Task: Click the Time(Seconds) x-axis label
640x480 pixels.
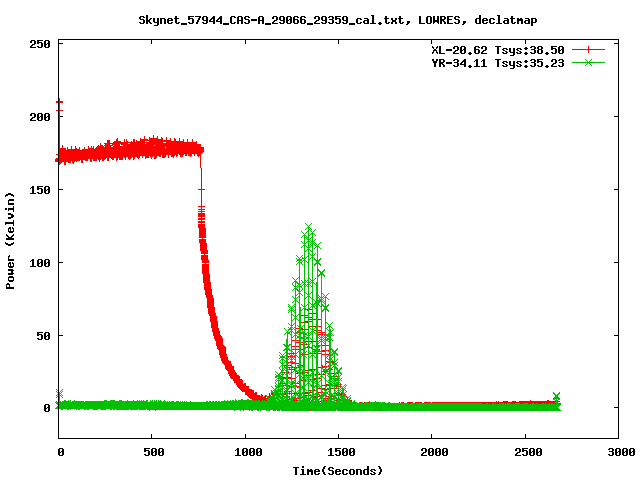Action: pyautogui.click(x=338, y=471)
